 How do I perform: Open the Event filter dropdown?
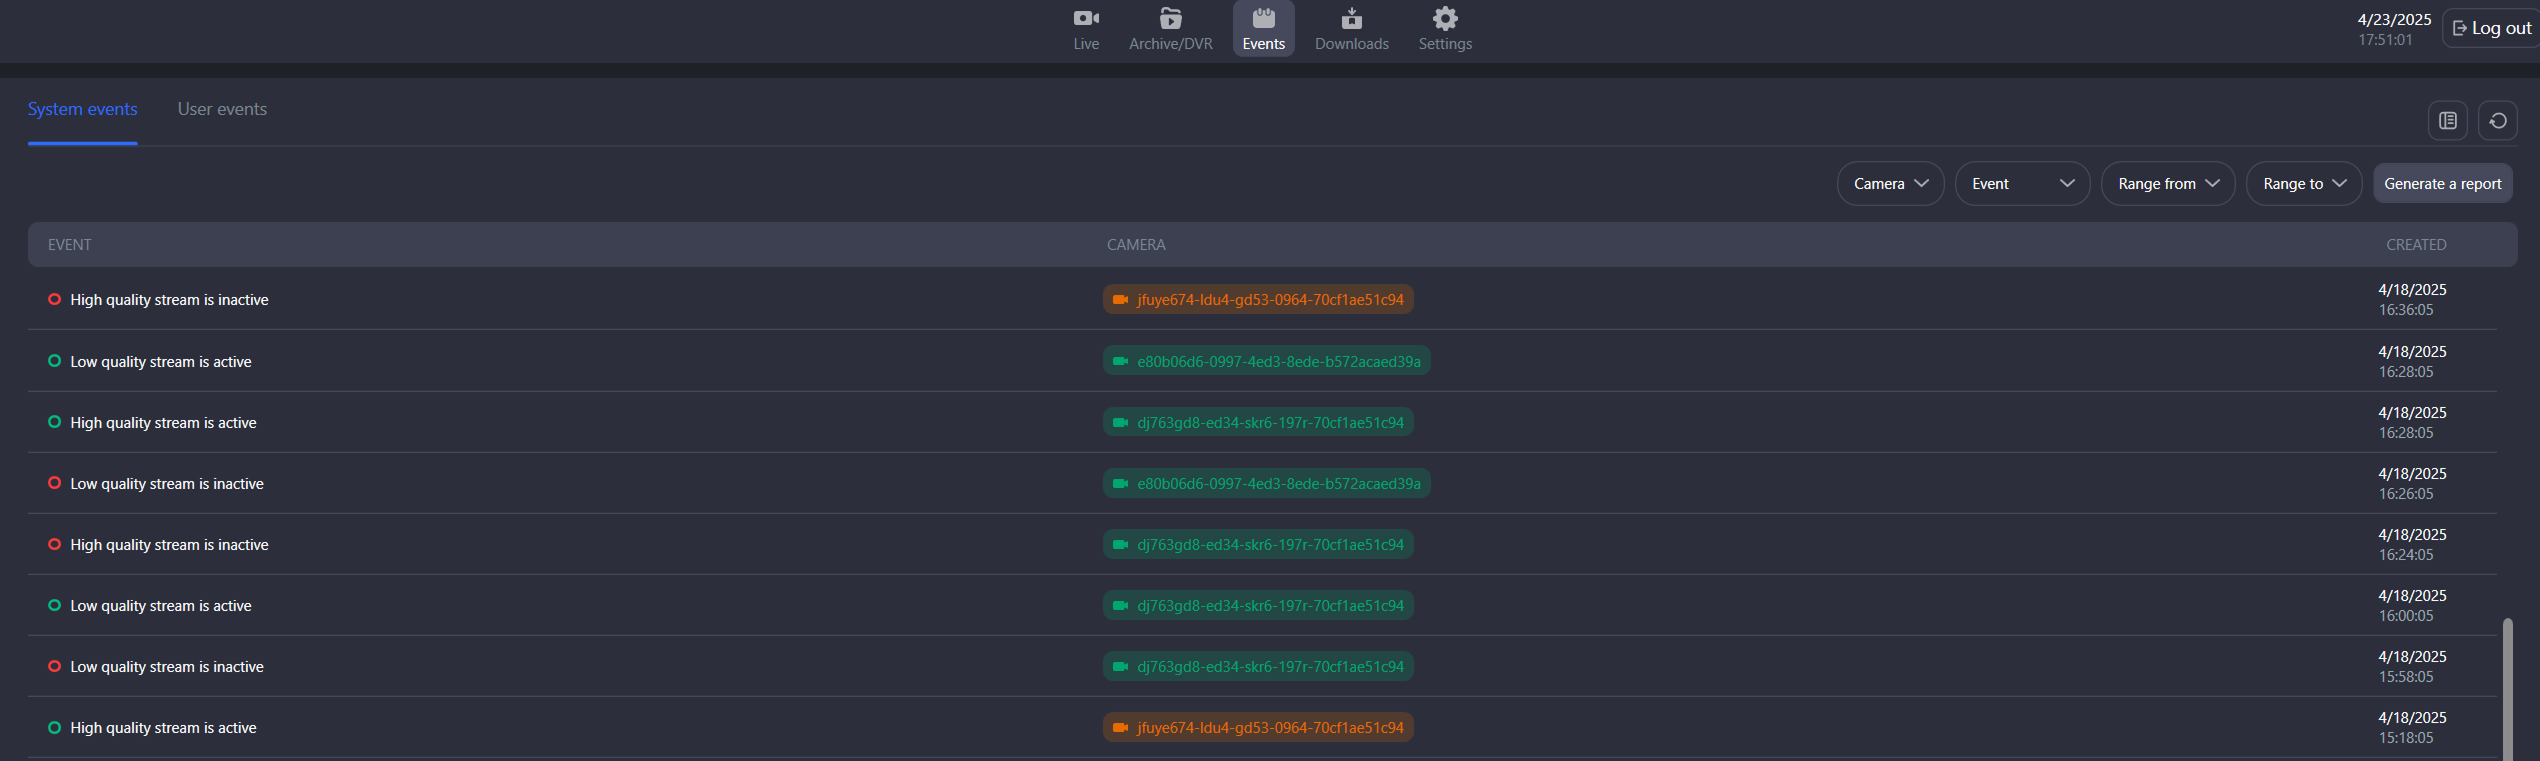pos(2021,184)
